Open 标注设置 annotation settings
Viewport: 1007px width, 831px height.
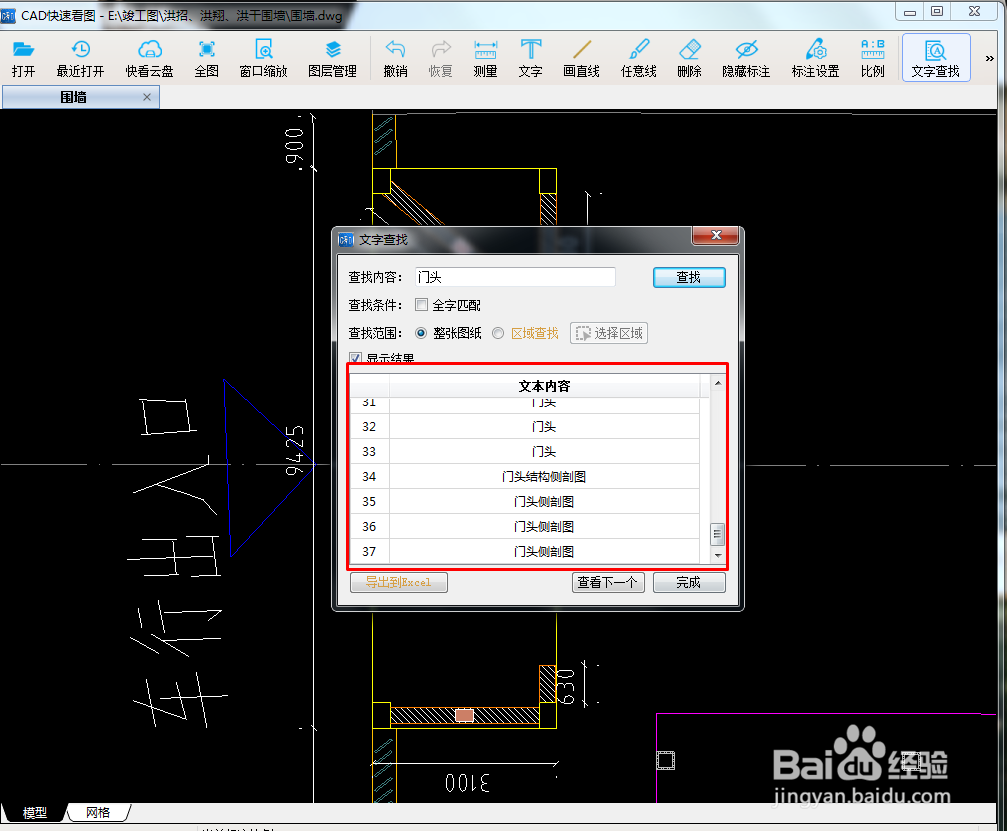coord(816,58)
